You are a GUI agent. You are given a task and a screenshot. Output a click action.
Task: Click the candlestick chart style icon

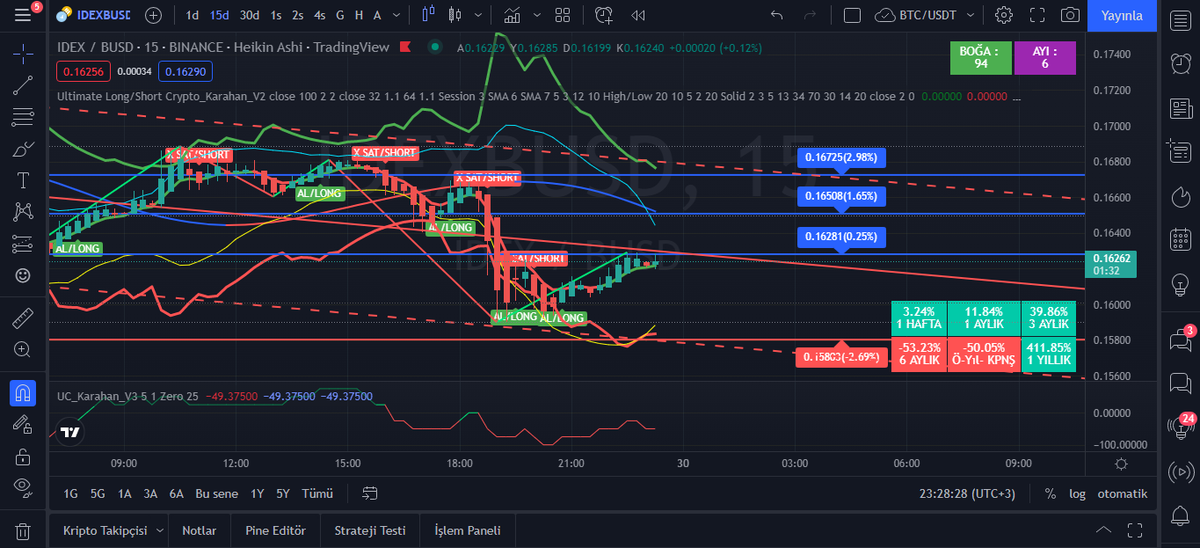[456, 15]
